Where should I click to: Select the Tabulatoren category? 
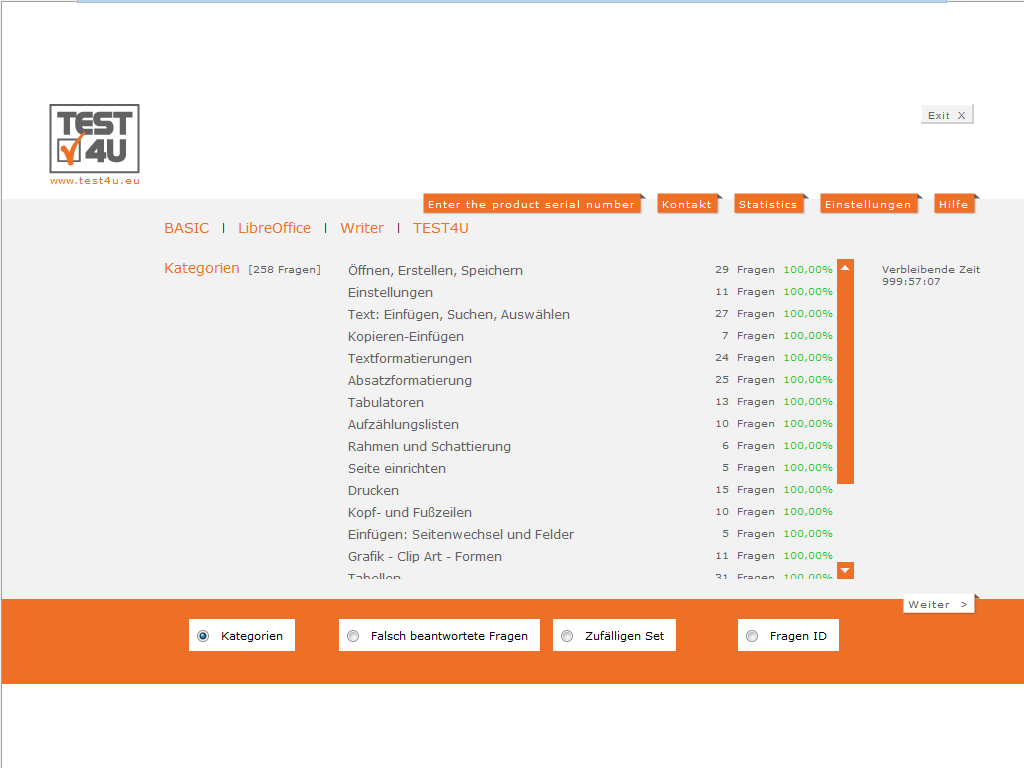click(x=385, y=402)
